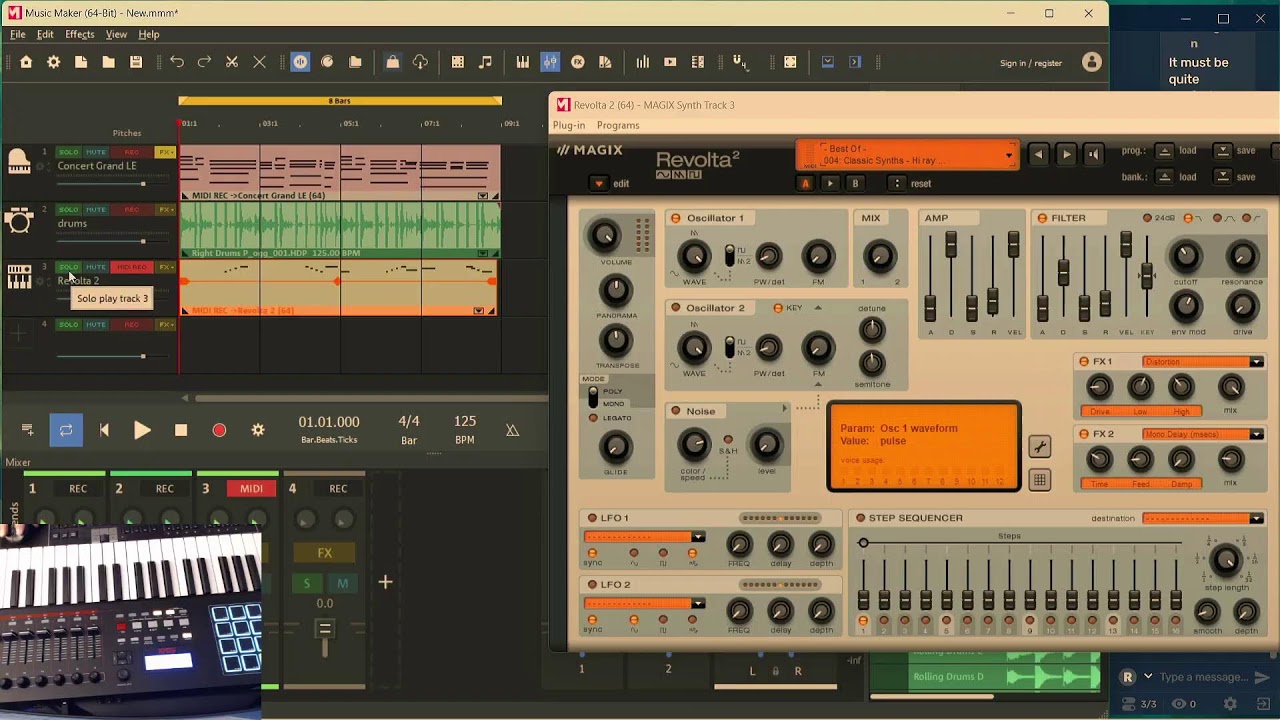Open the metronome icon in transport bar

point(512,430)
